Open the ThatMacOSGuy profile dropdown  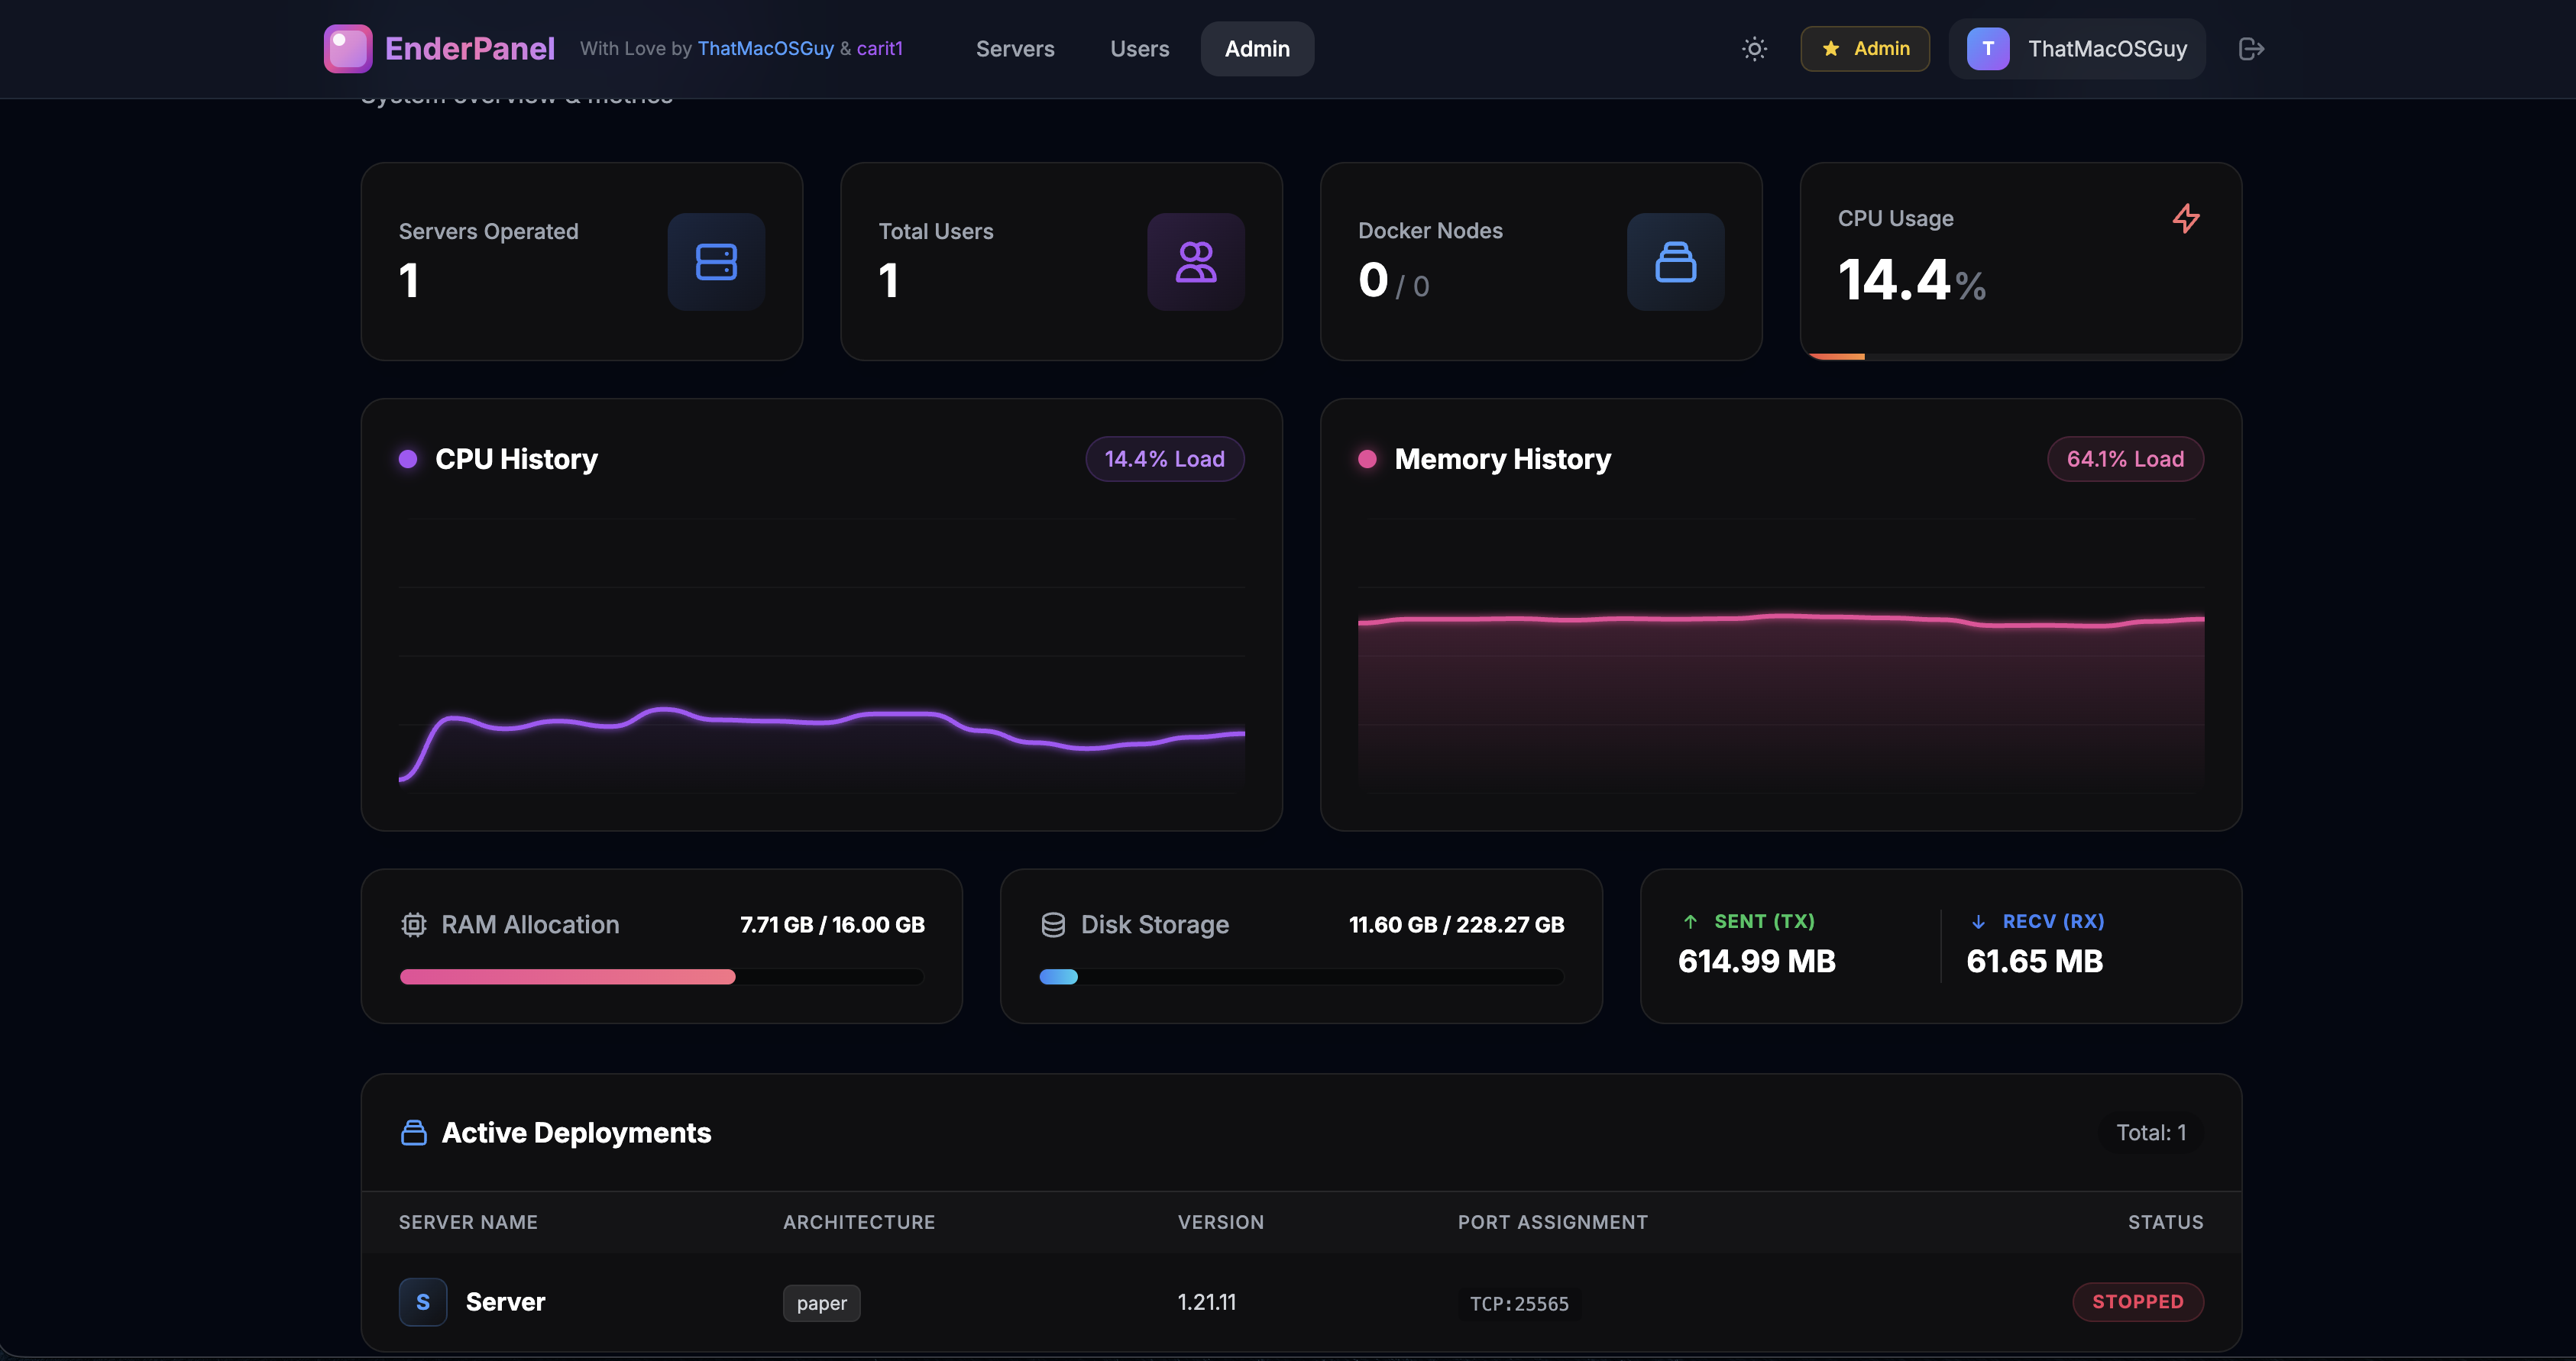(2076, 48)
